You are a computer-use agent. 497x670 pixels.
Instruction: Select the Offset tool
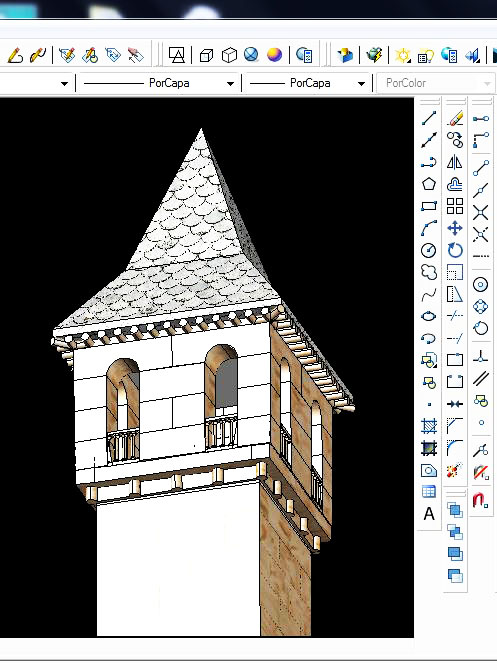tap(455, 184)
